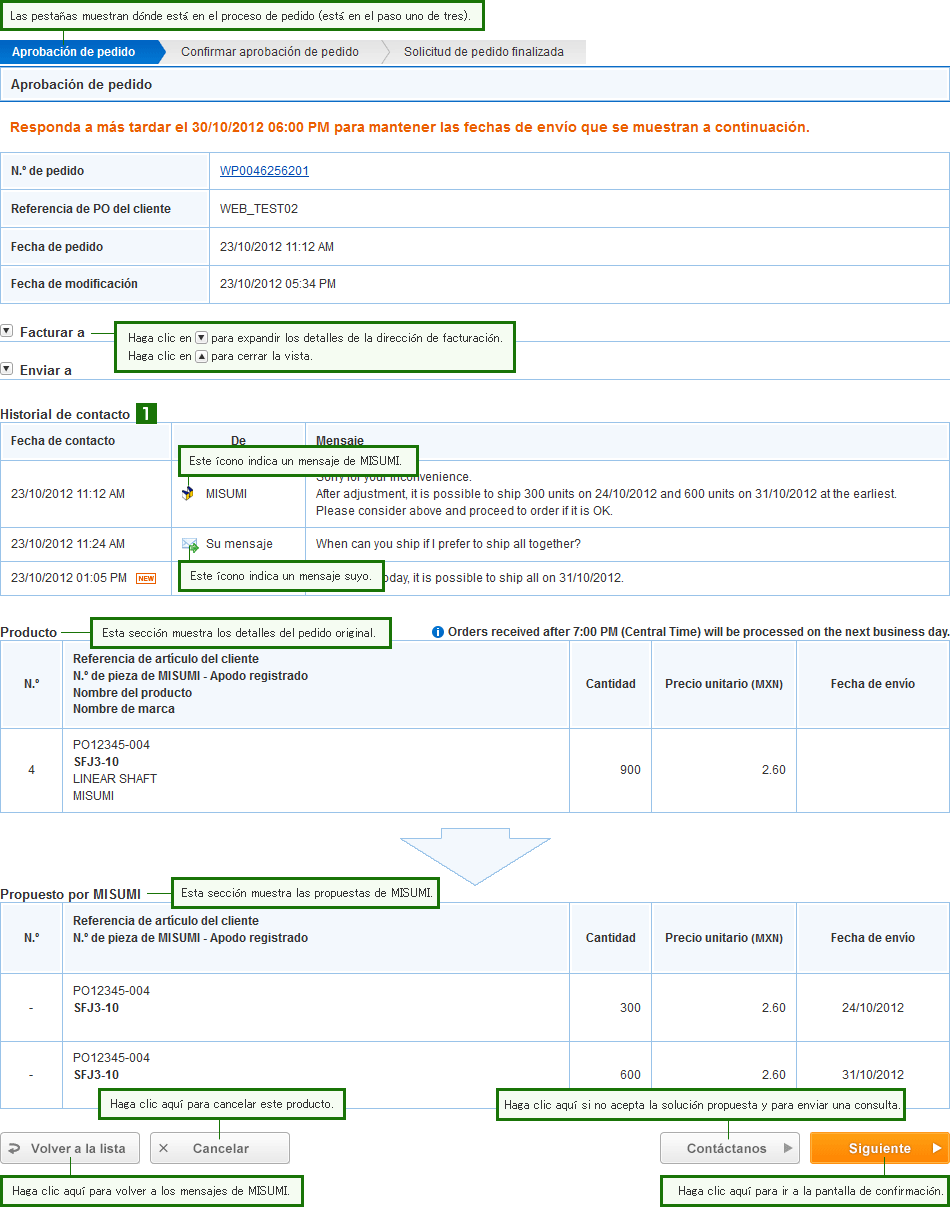Click the NEW badge next to 01:05 PM
Viewport: 950px width, 1207px height.
tap(146, 578)
